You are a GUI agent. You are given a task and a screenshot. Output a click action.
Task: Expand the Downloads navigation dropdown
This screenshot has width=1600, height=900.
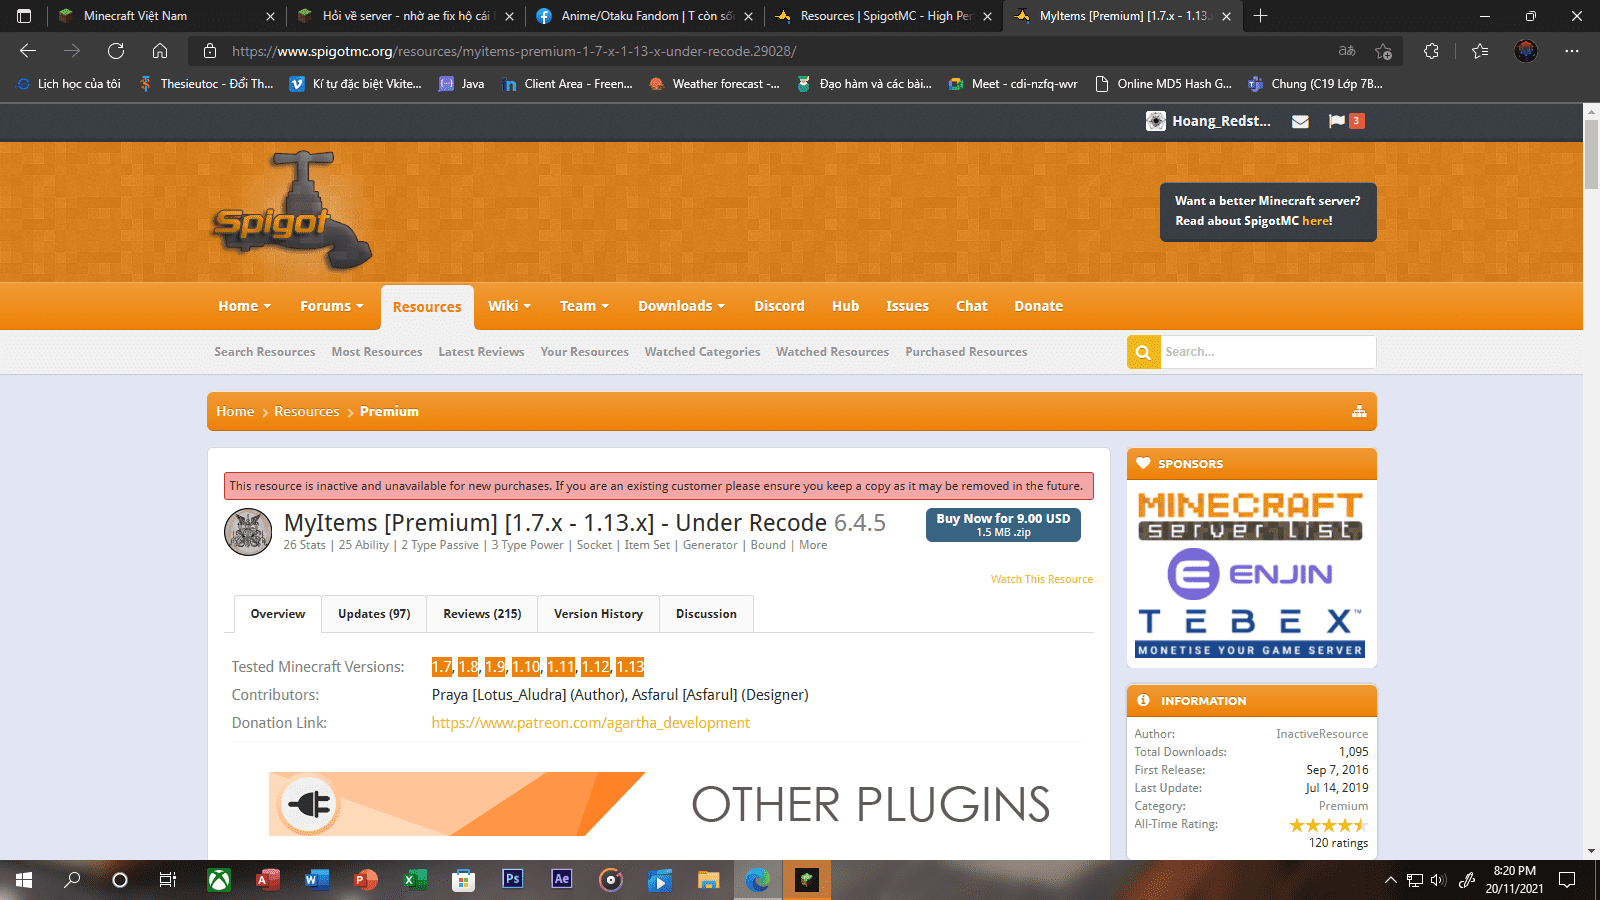[x=681, y=306]
